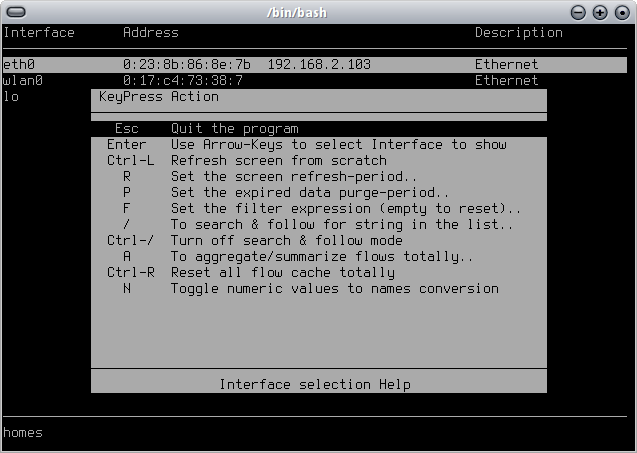Select Ctrl-R Reset all flow cache row
Viewport: 637px width, 453px height.
coord(319,273)
